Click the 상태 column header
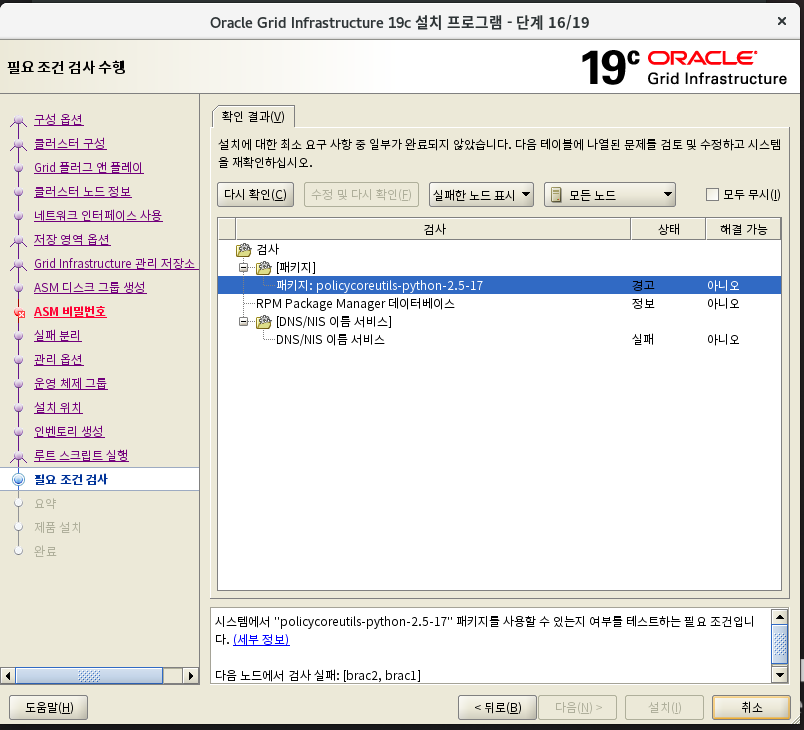 click(669, 229)
